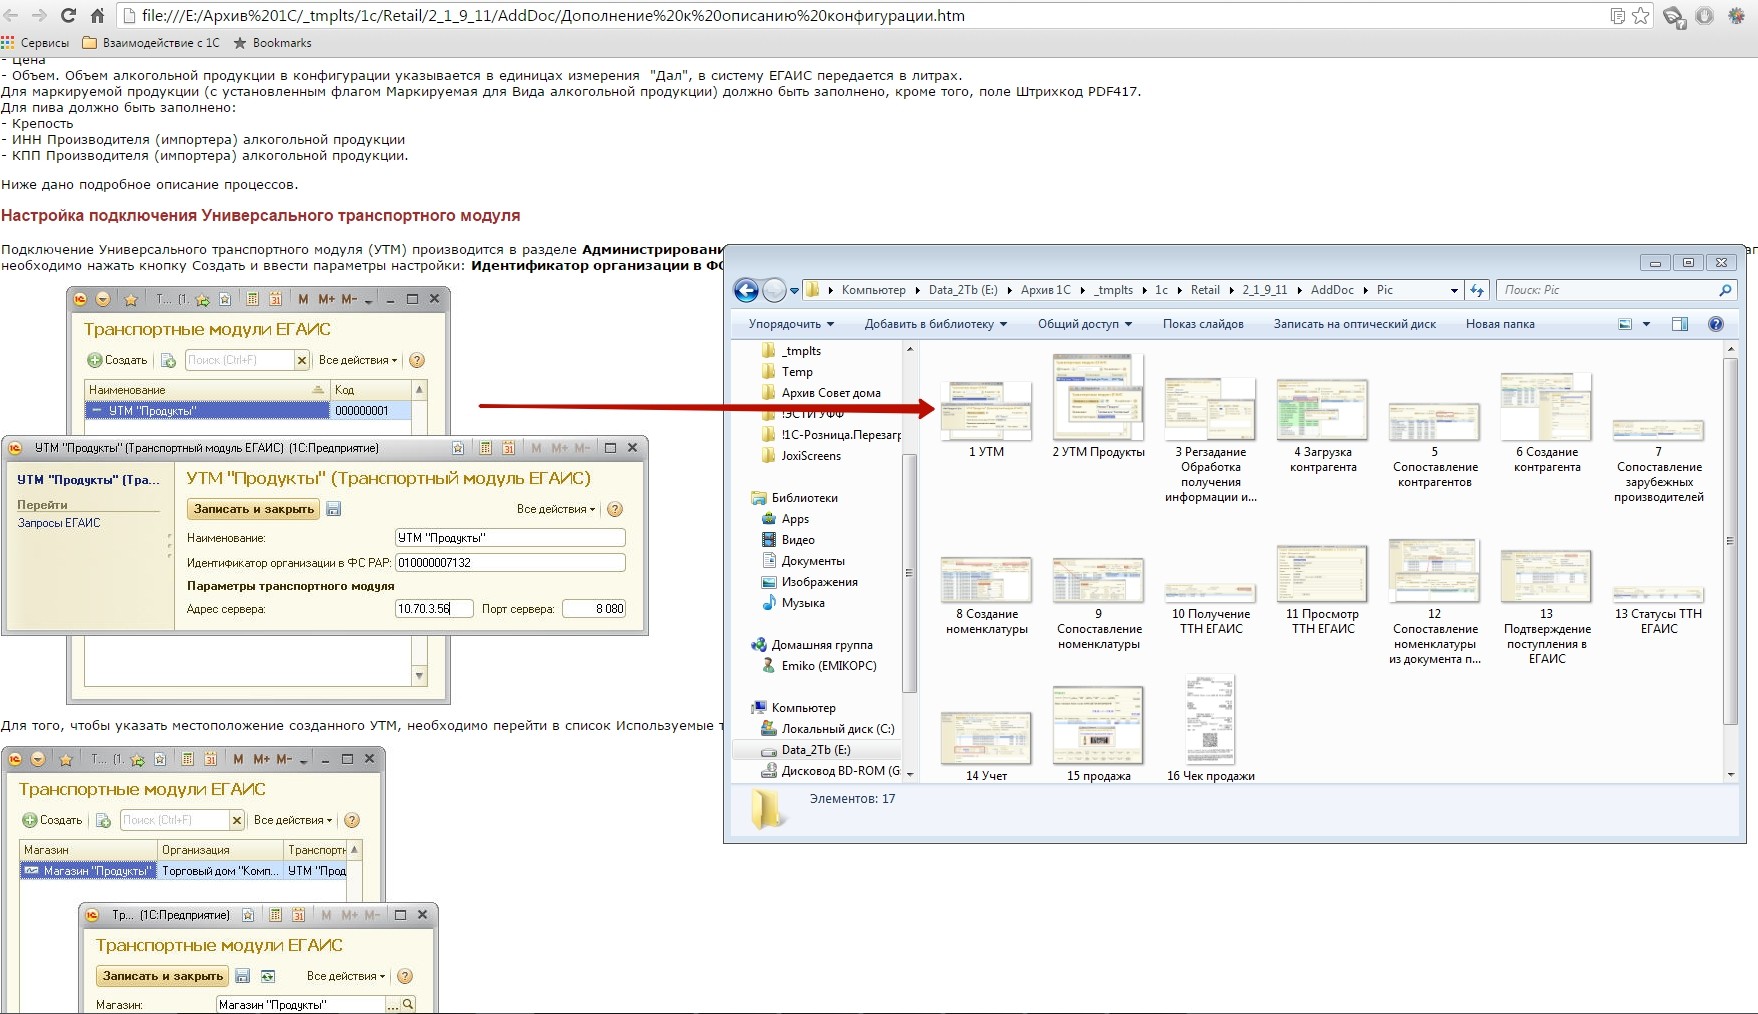Open the Взаимодействие с 1С bookmark folder
1758x1014 pixels.
pos(151,43)
